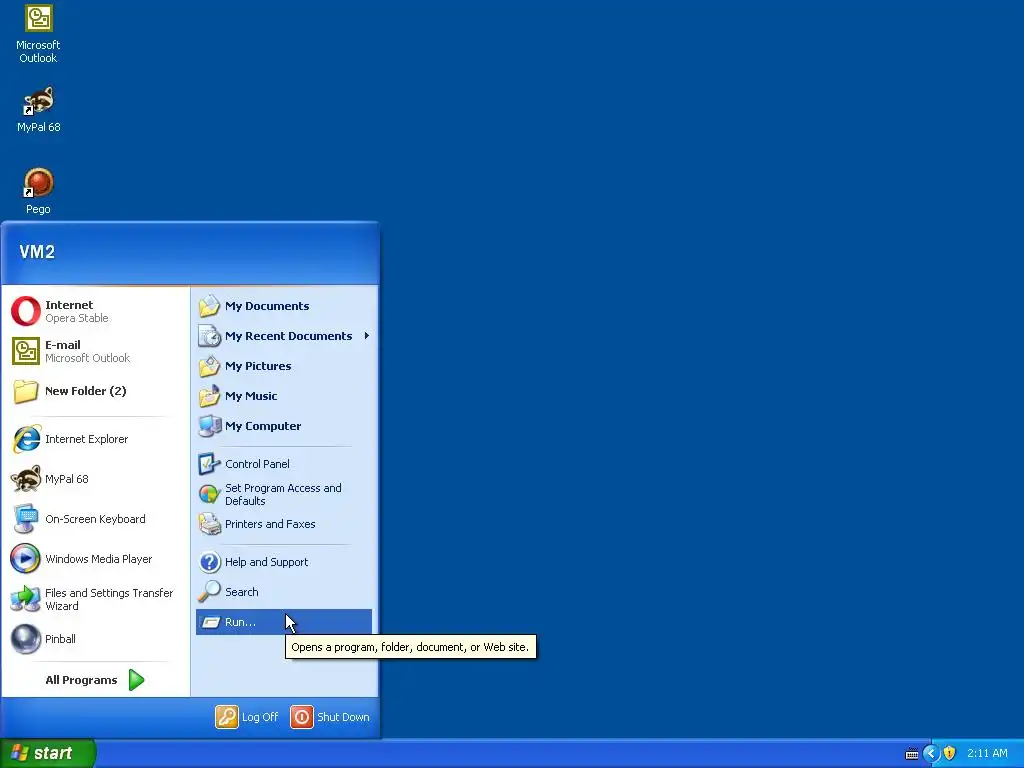Expand My Recent Documents submenu
The width and height of the screenshot is (1024, 768).
click(284, 336)
